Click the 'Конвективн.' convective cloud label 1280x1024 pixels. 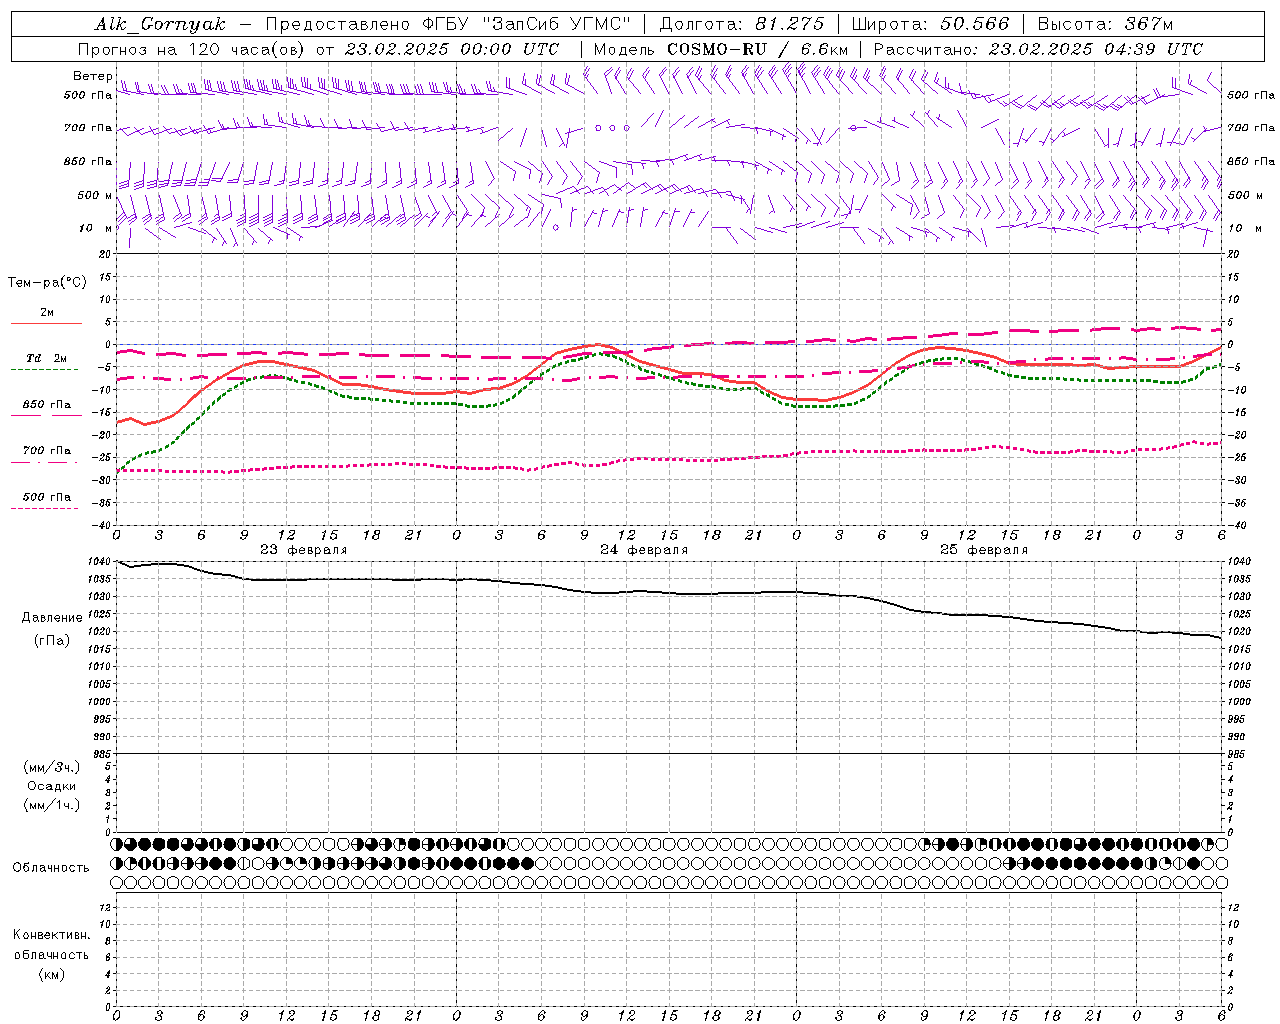(51, 935)
